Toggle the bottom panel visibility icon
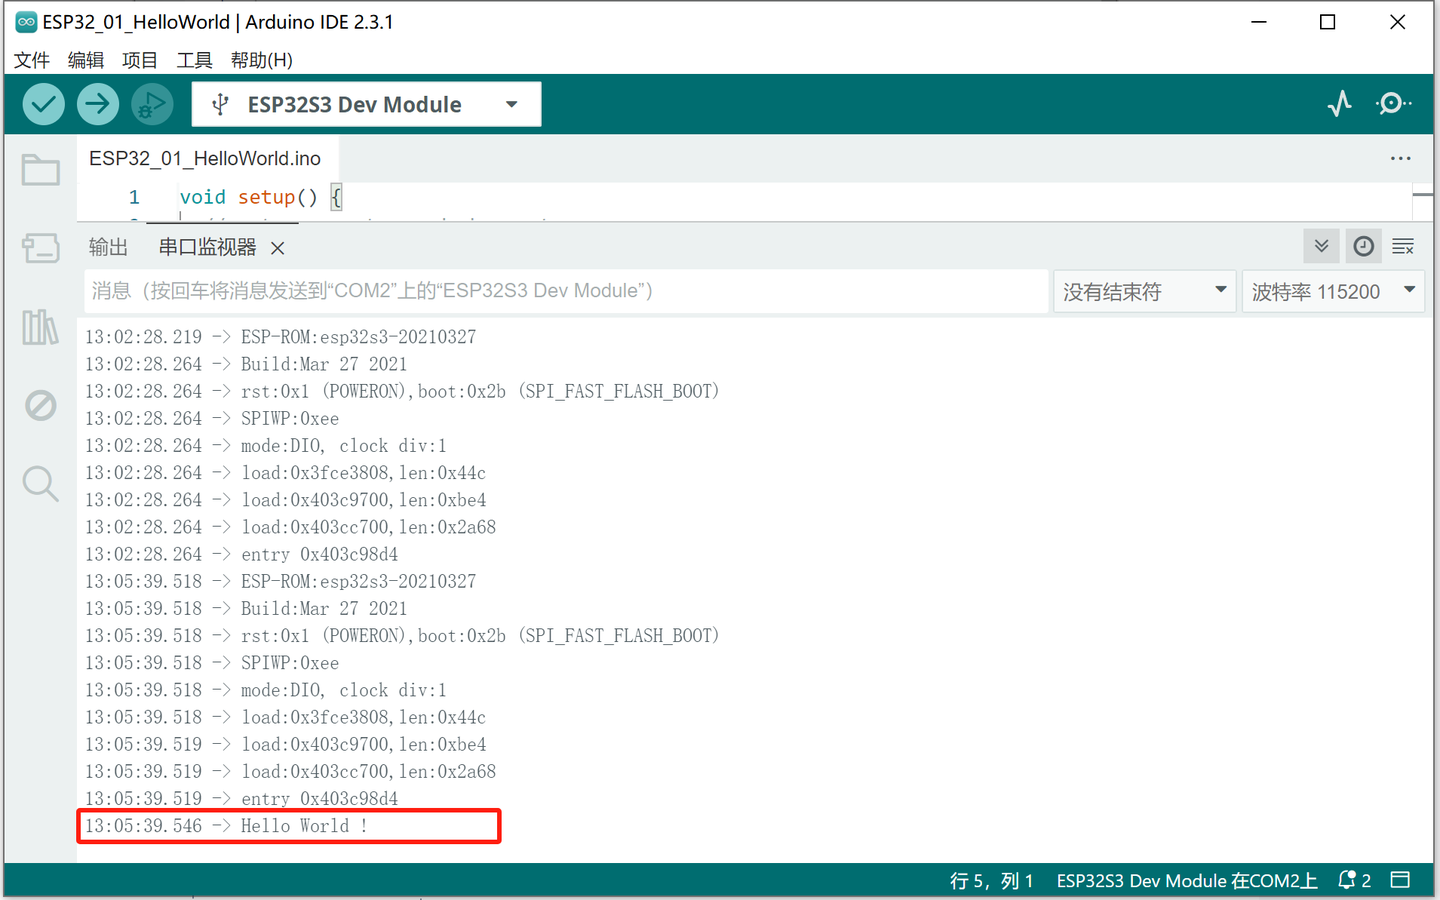This screenshot has width=1440, height=900. click(x=1400, y=880)
